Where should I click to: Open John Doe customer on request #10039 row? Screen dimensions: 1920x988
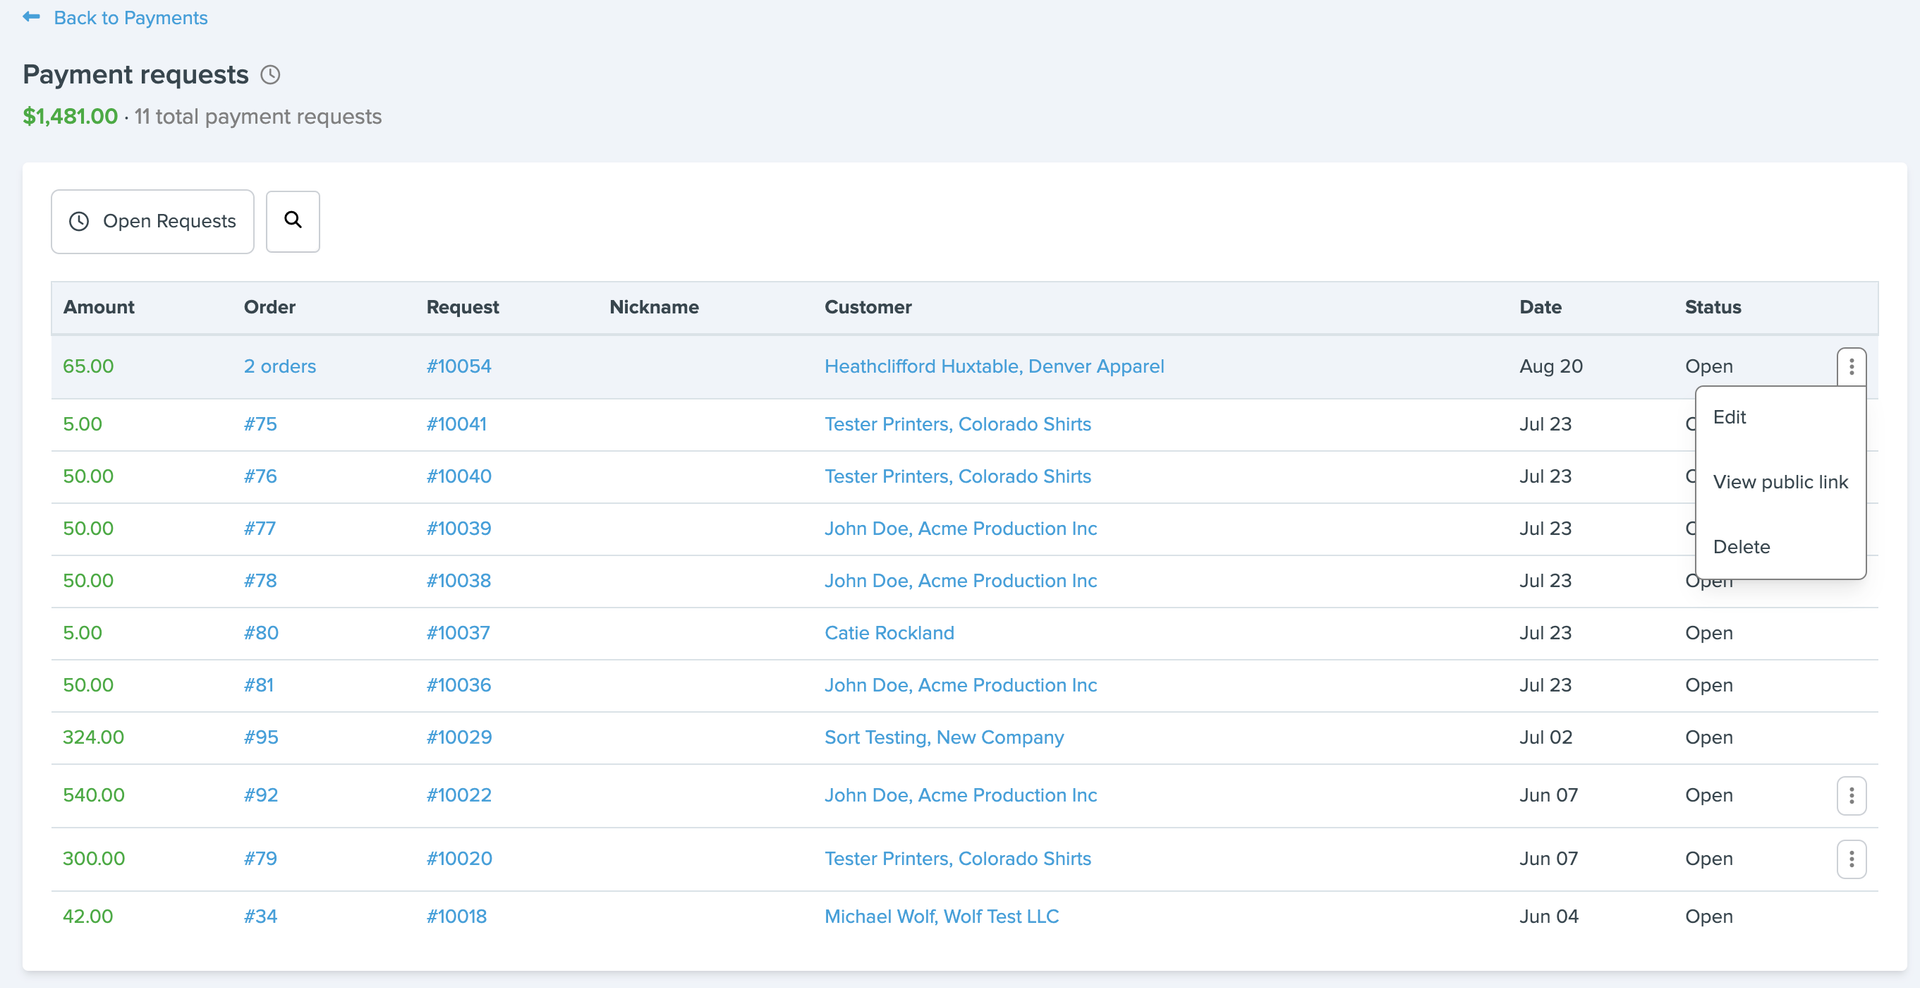961,528
